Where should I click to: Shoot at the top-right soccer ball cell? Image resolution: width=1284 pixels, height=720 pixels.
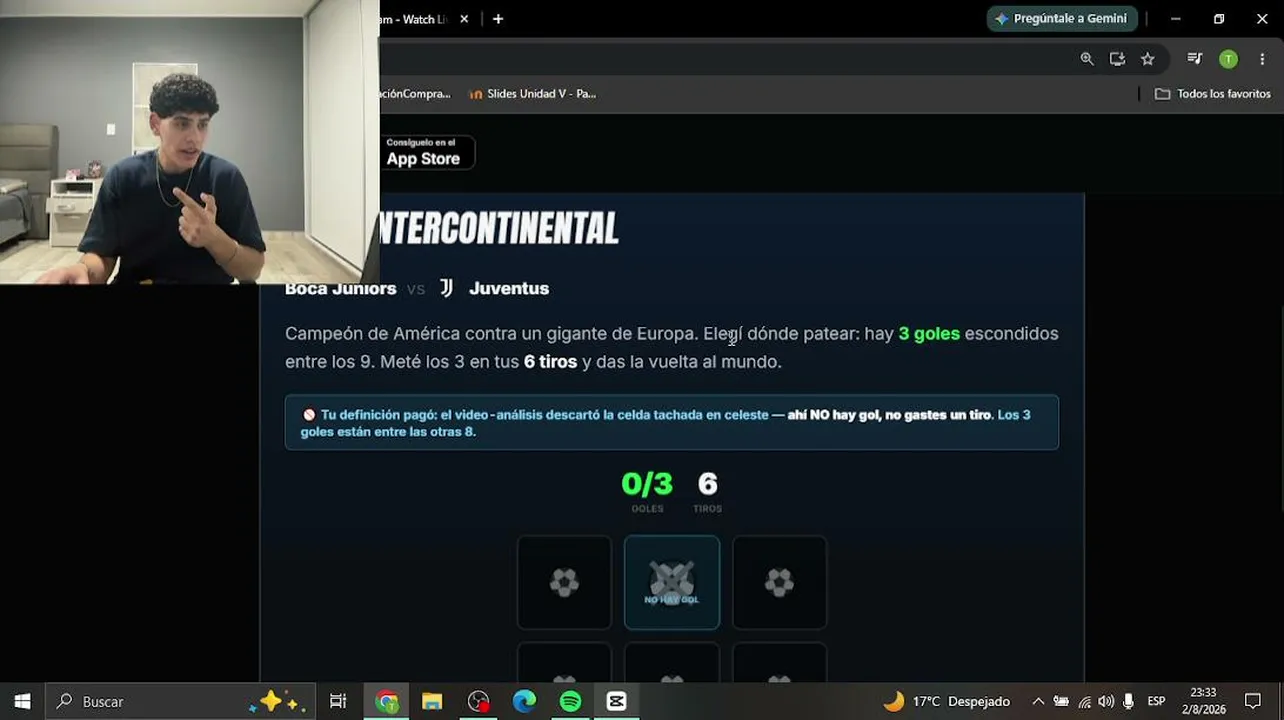[780, 583]
